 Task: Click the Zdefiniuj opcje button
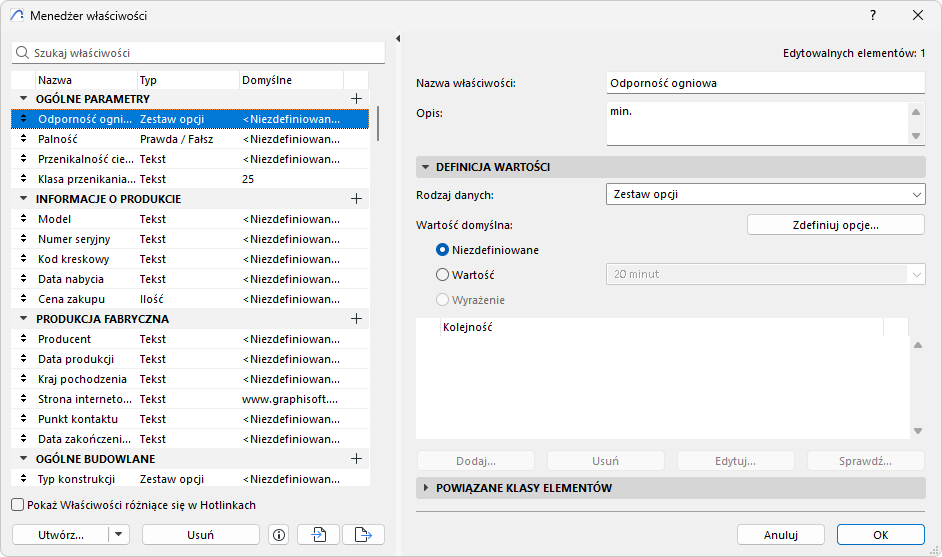[x=835, y=225]
